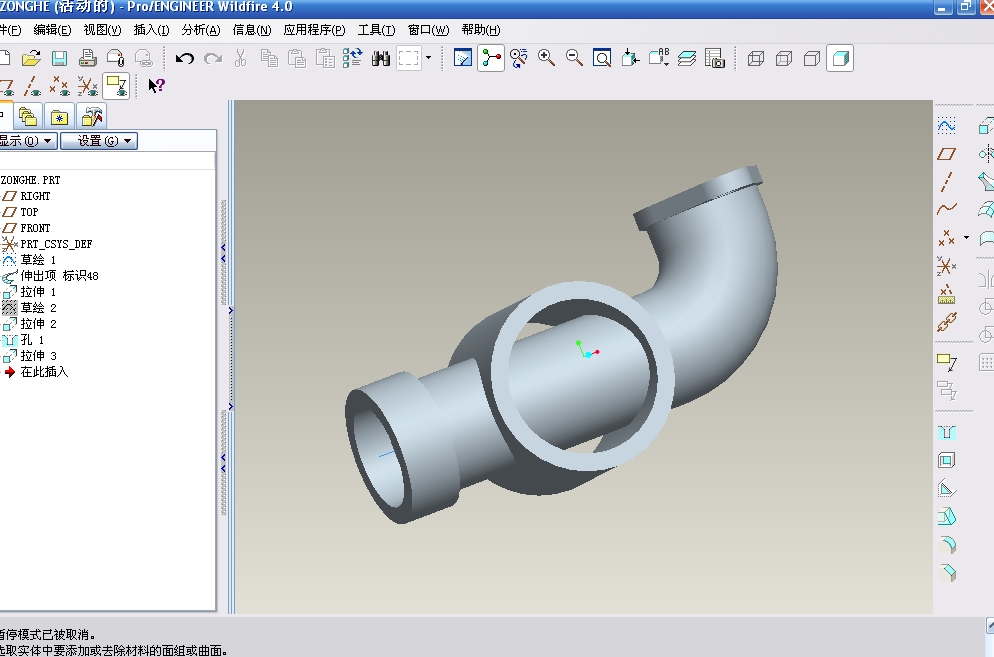Viewport: 994px width, 657px height.
Task: Create a datum axis from the right toolbar
Action: tap(946, 181)
